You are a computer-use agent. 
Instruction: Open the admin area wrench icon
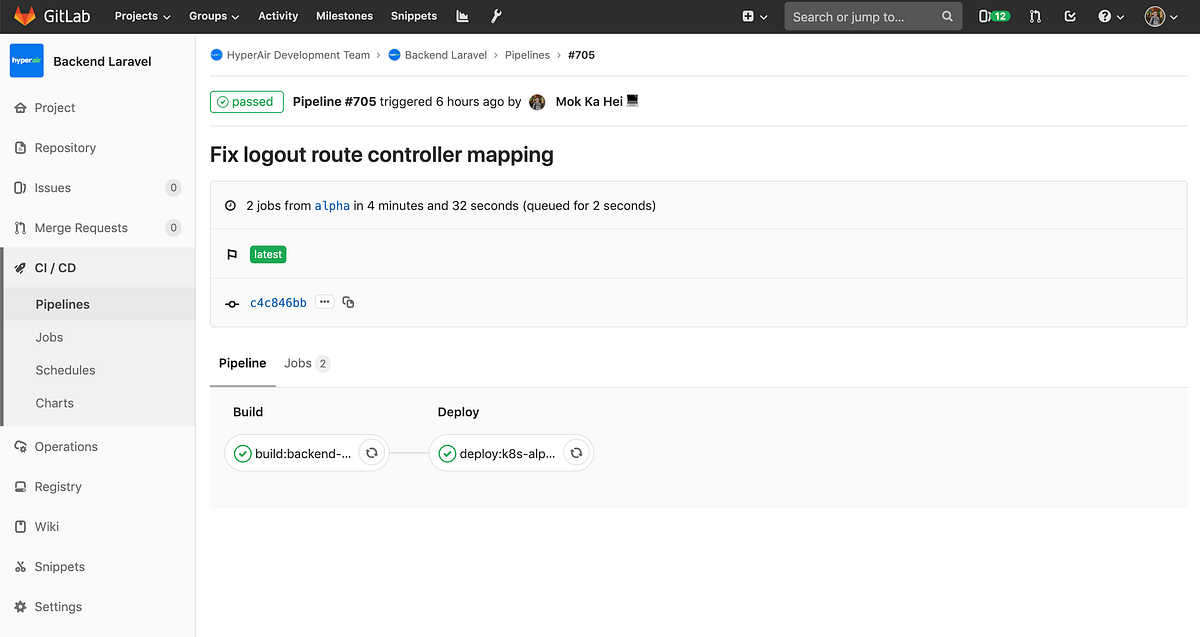tap(496, 16)
